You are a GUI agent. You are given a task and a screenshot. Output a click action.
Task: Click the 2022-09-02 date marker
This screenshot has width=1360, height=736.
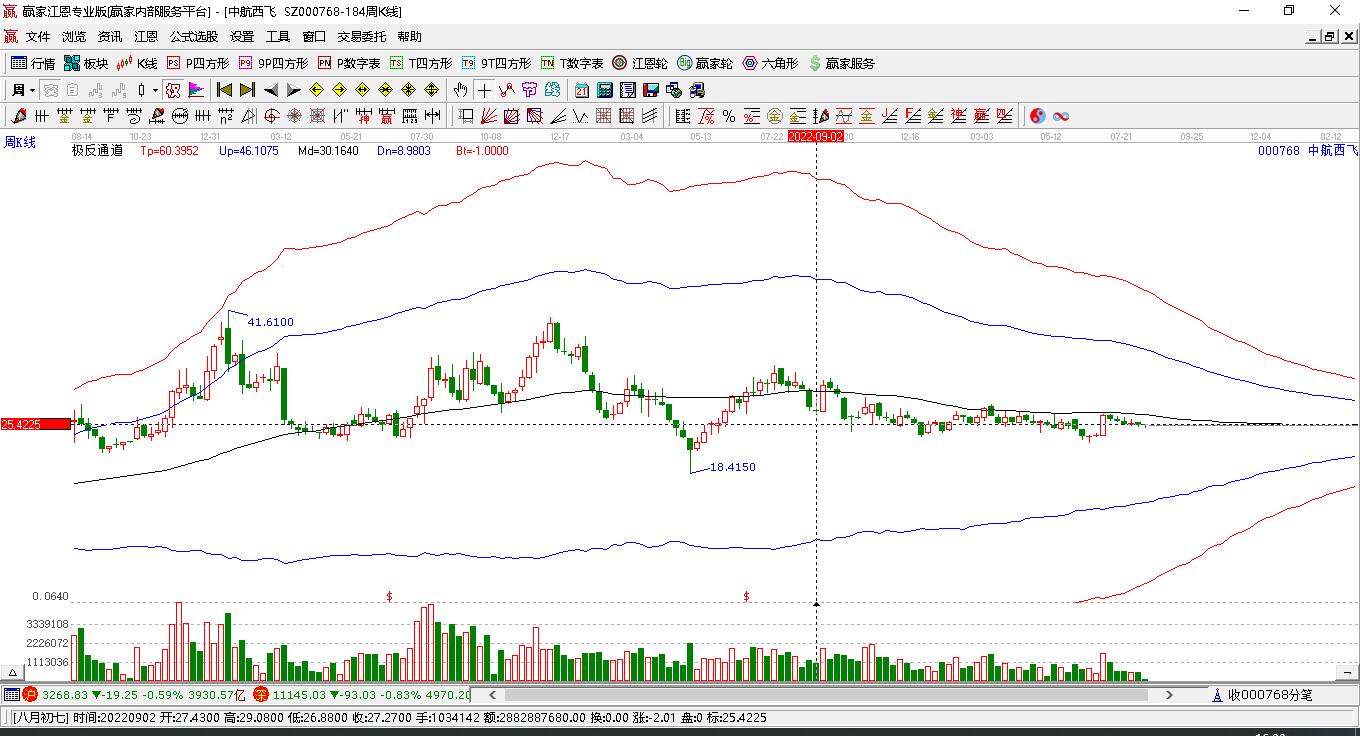[816, 136]
